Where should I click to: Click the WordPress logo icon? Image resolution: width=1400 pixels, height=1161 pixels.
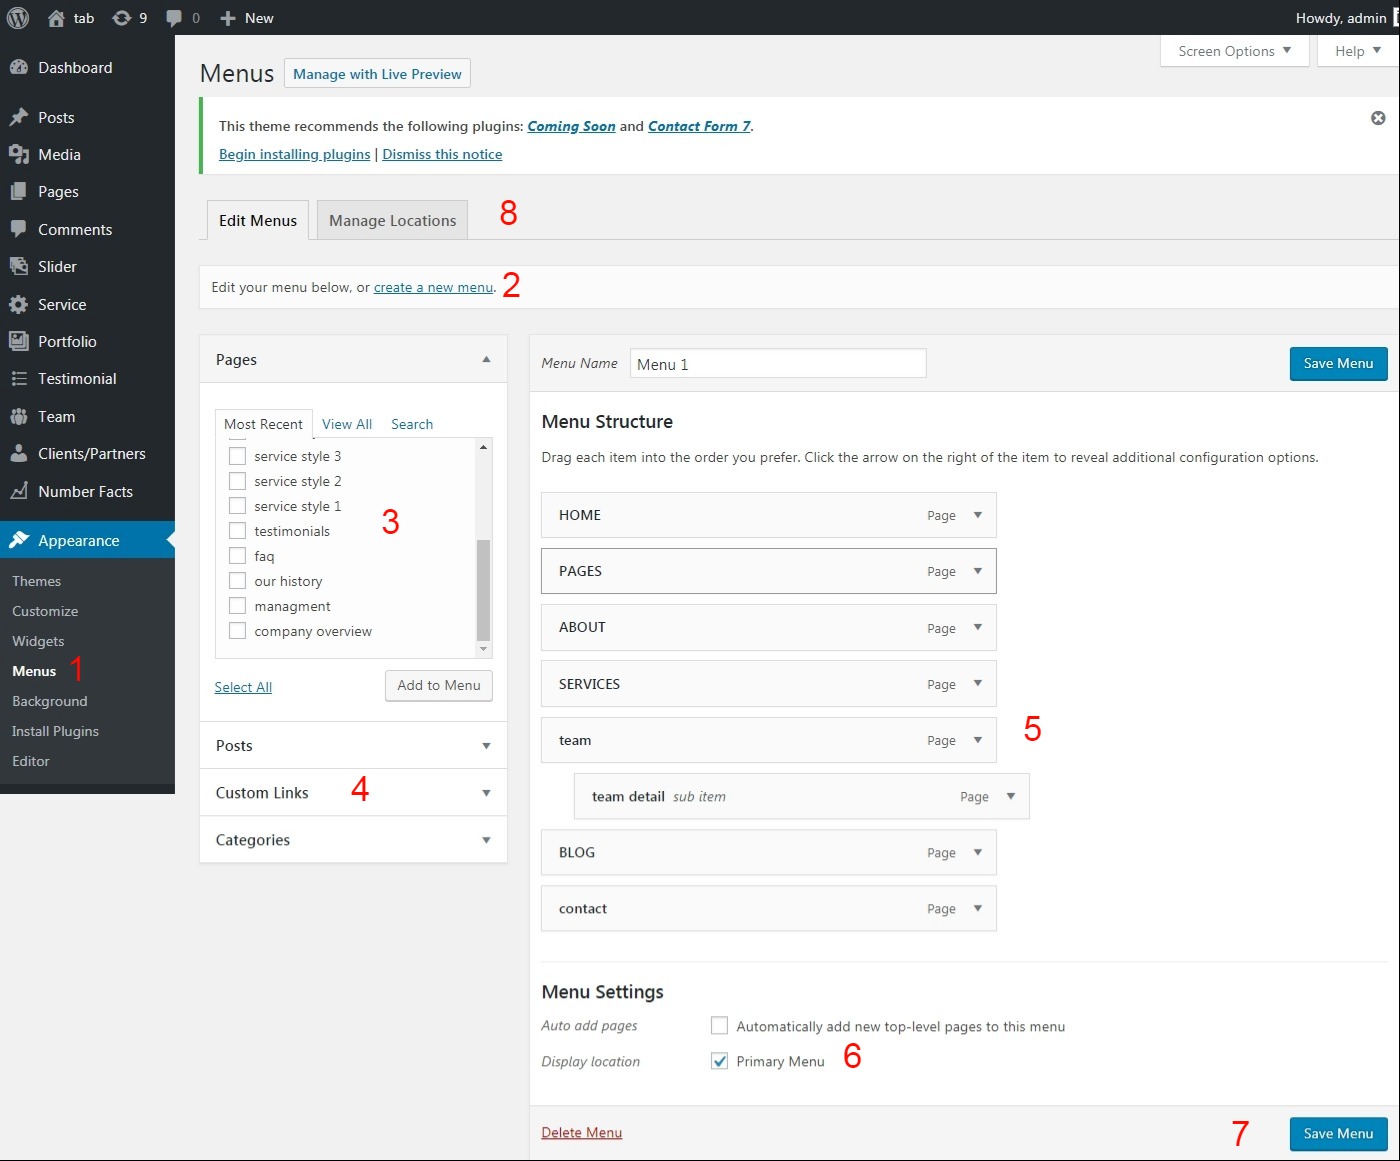tap(18, 18)
